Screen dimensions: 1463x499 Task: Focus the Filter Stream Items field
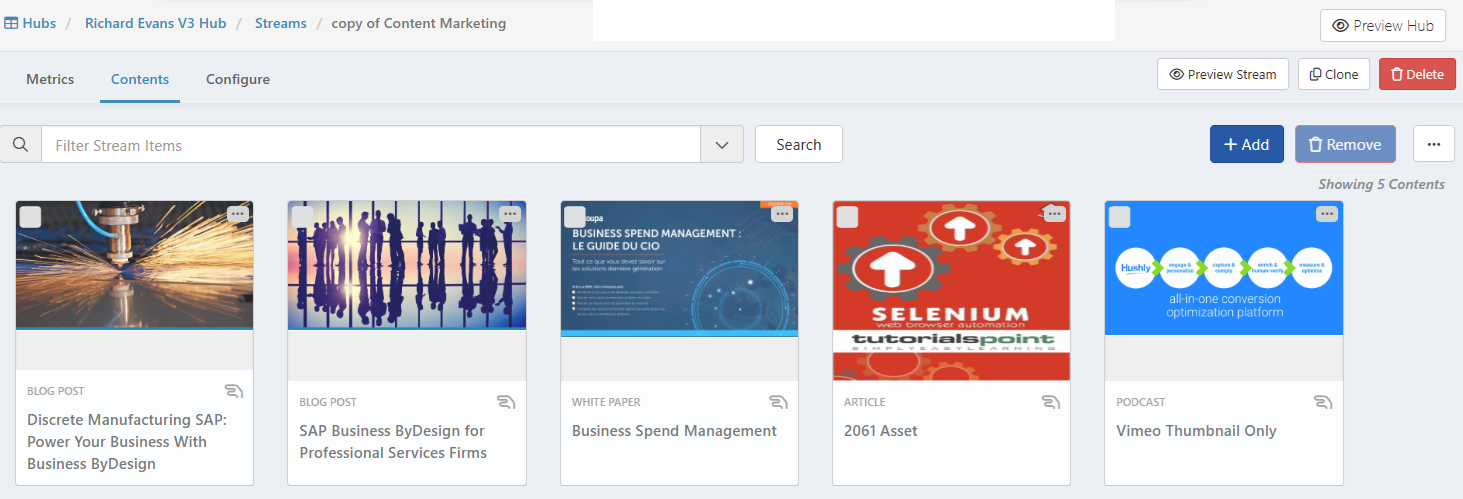[371, 145]
